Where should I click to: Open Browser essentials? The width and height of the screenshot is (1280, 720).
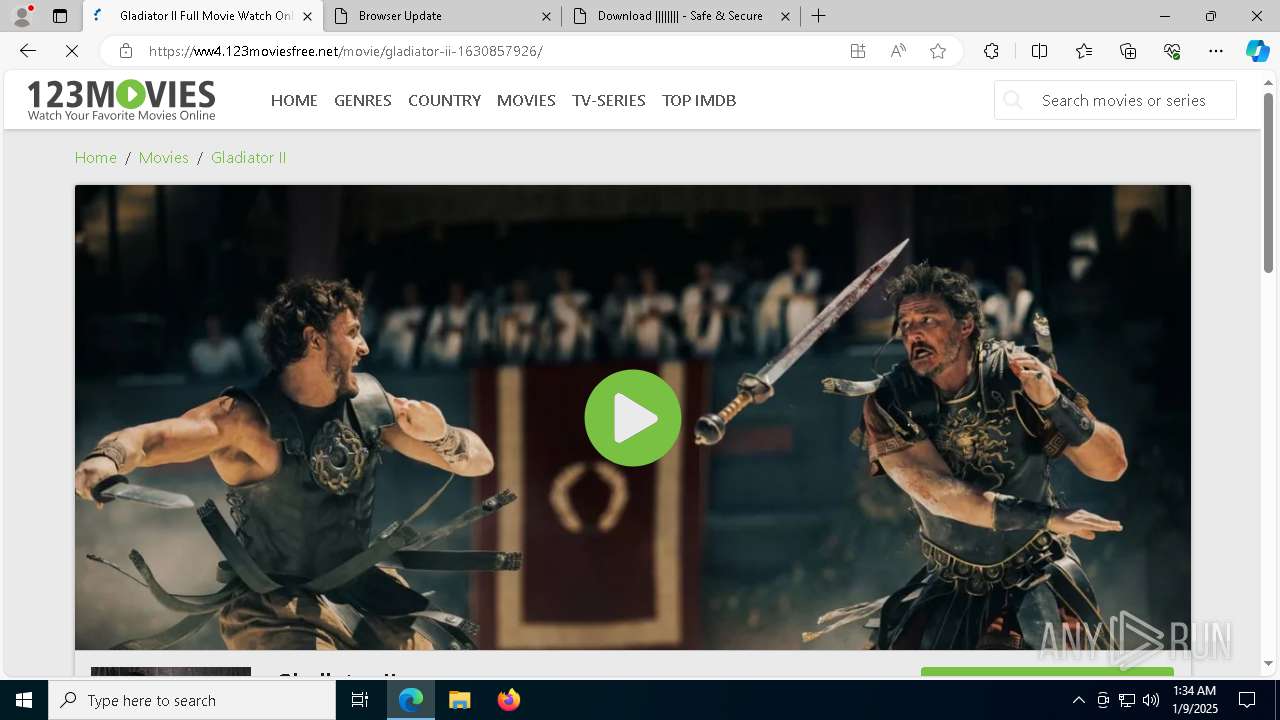coord(1172,51)
